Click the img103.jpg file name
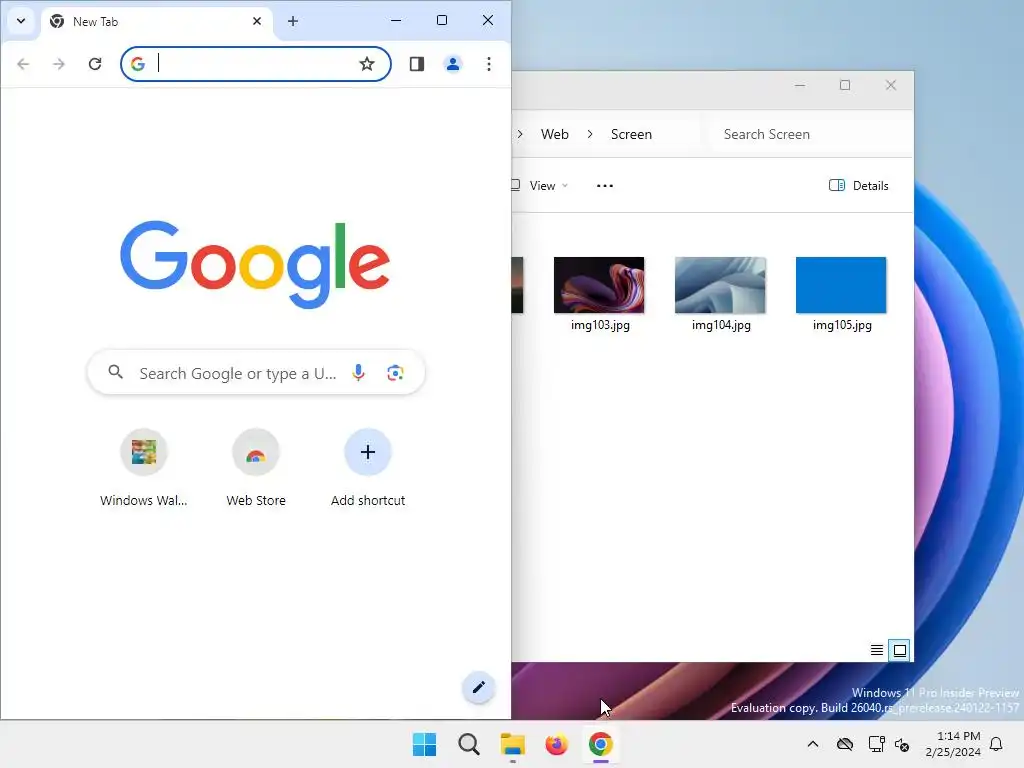This screenshot has width=1024, height=768. [600, 325]
